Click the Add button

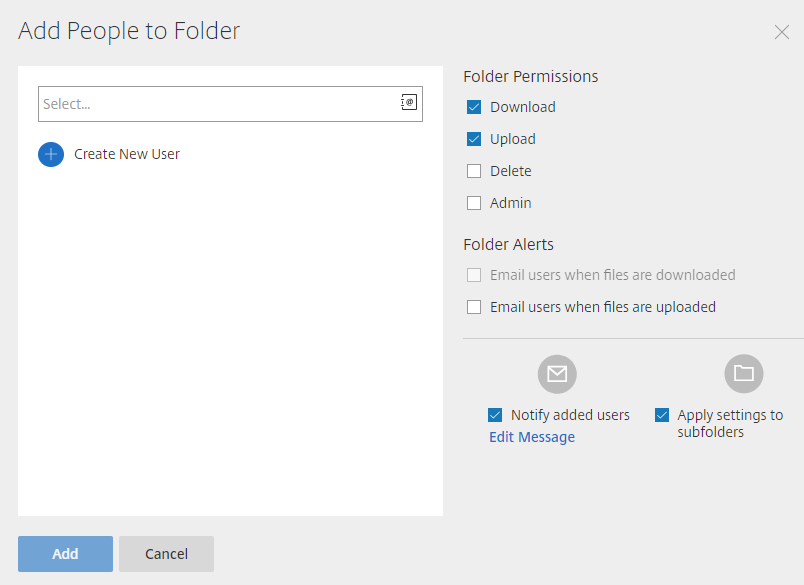point(65,554)
